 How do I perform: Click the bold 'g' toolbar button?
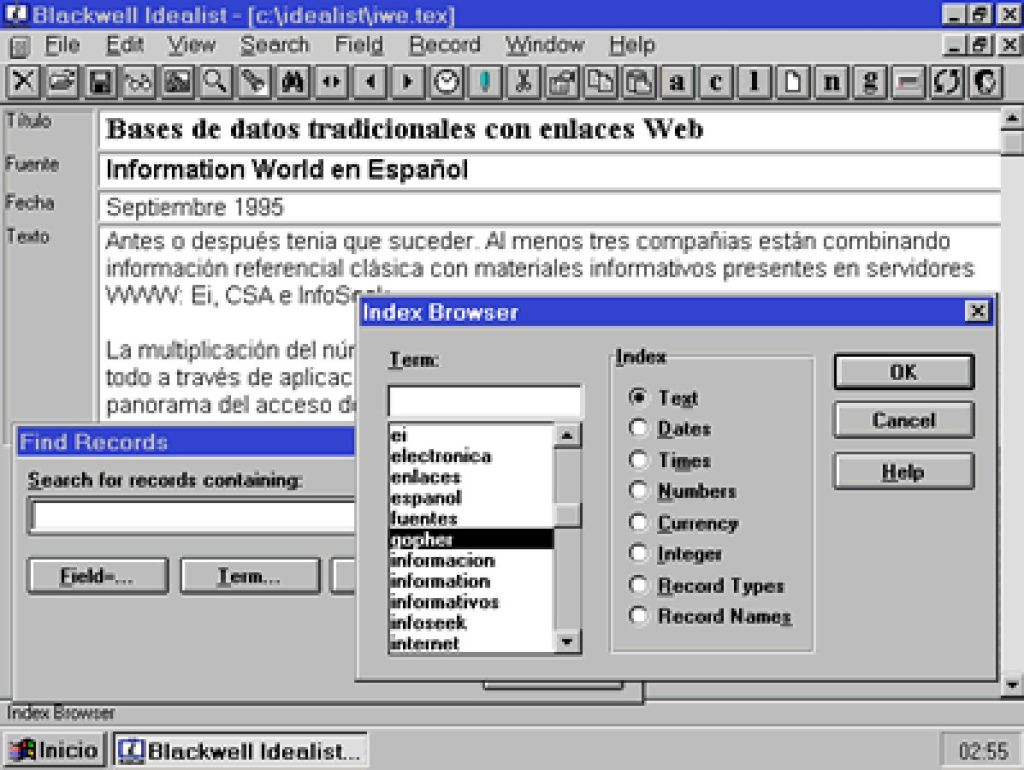point(870,82)
